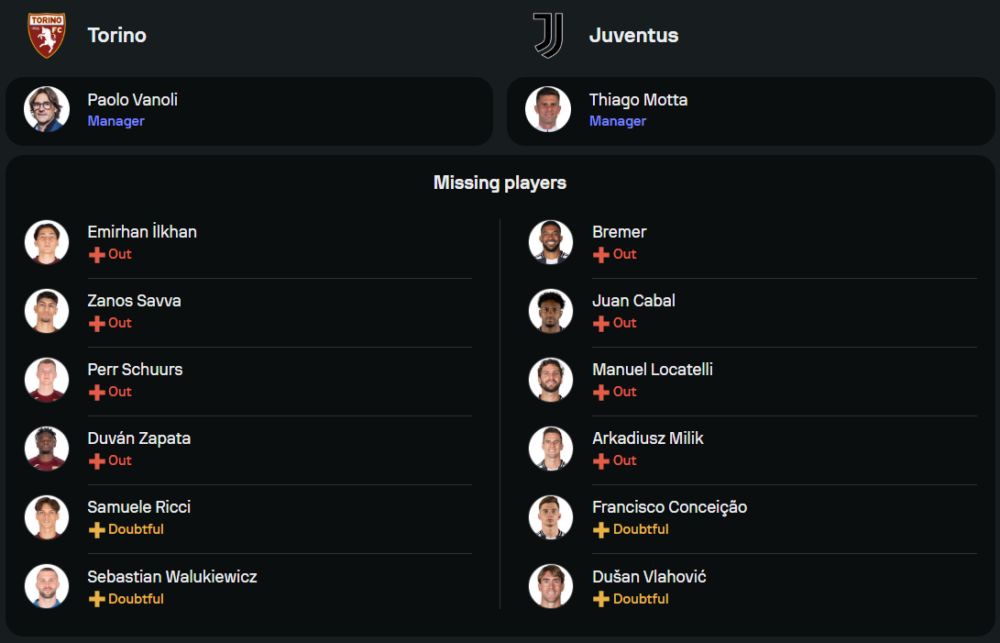Open Manuel Locatelli's player profile name
1000x643 pixels.
click(x=652, y=370)
